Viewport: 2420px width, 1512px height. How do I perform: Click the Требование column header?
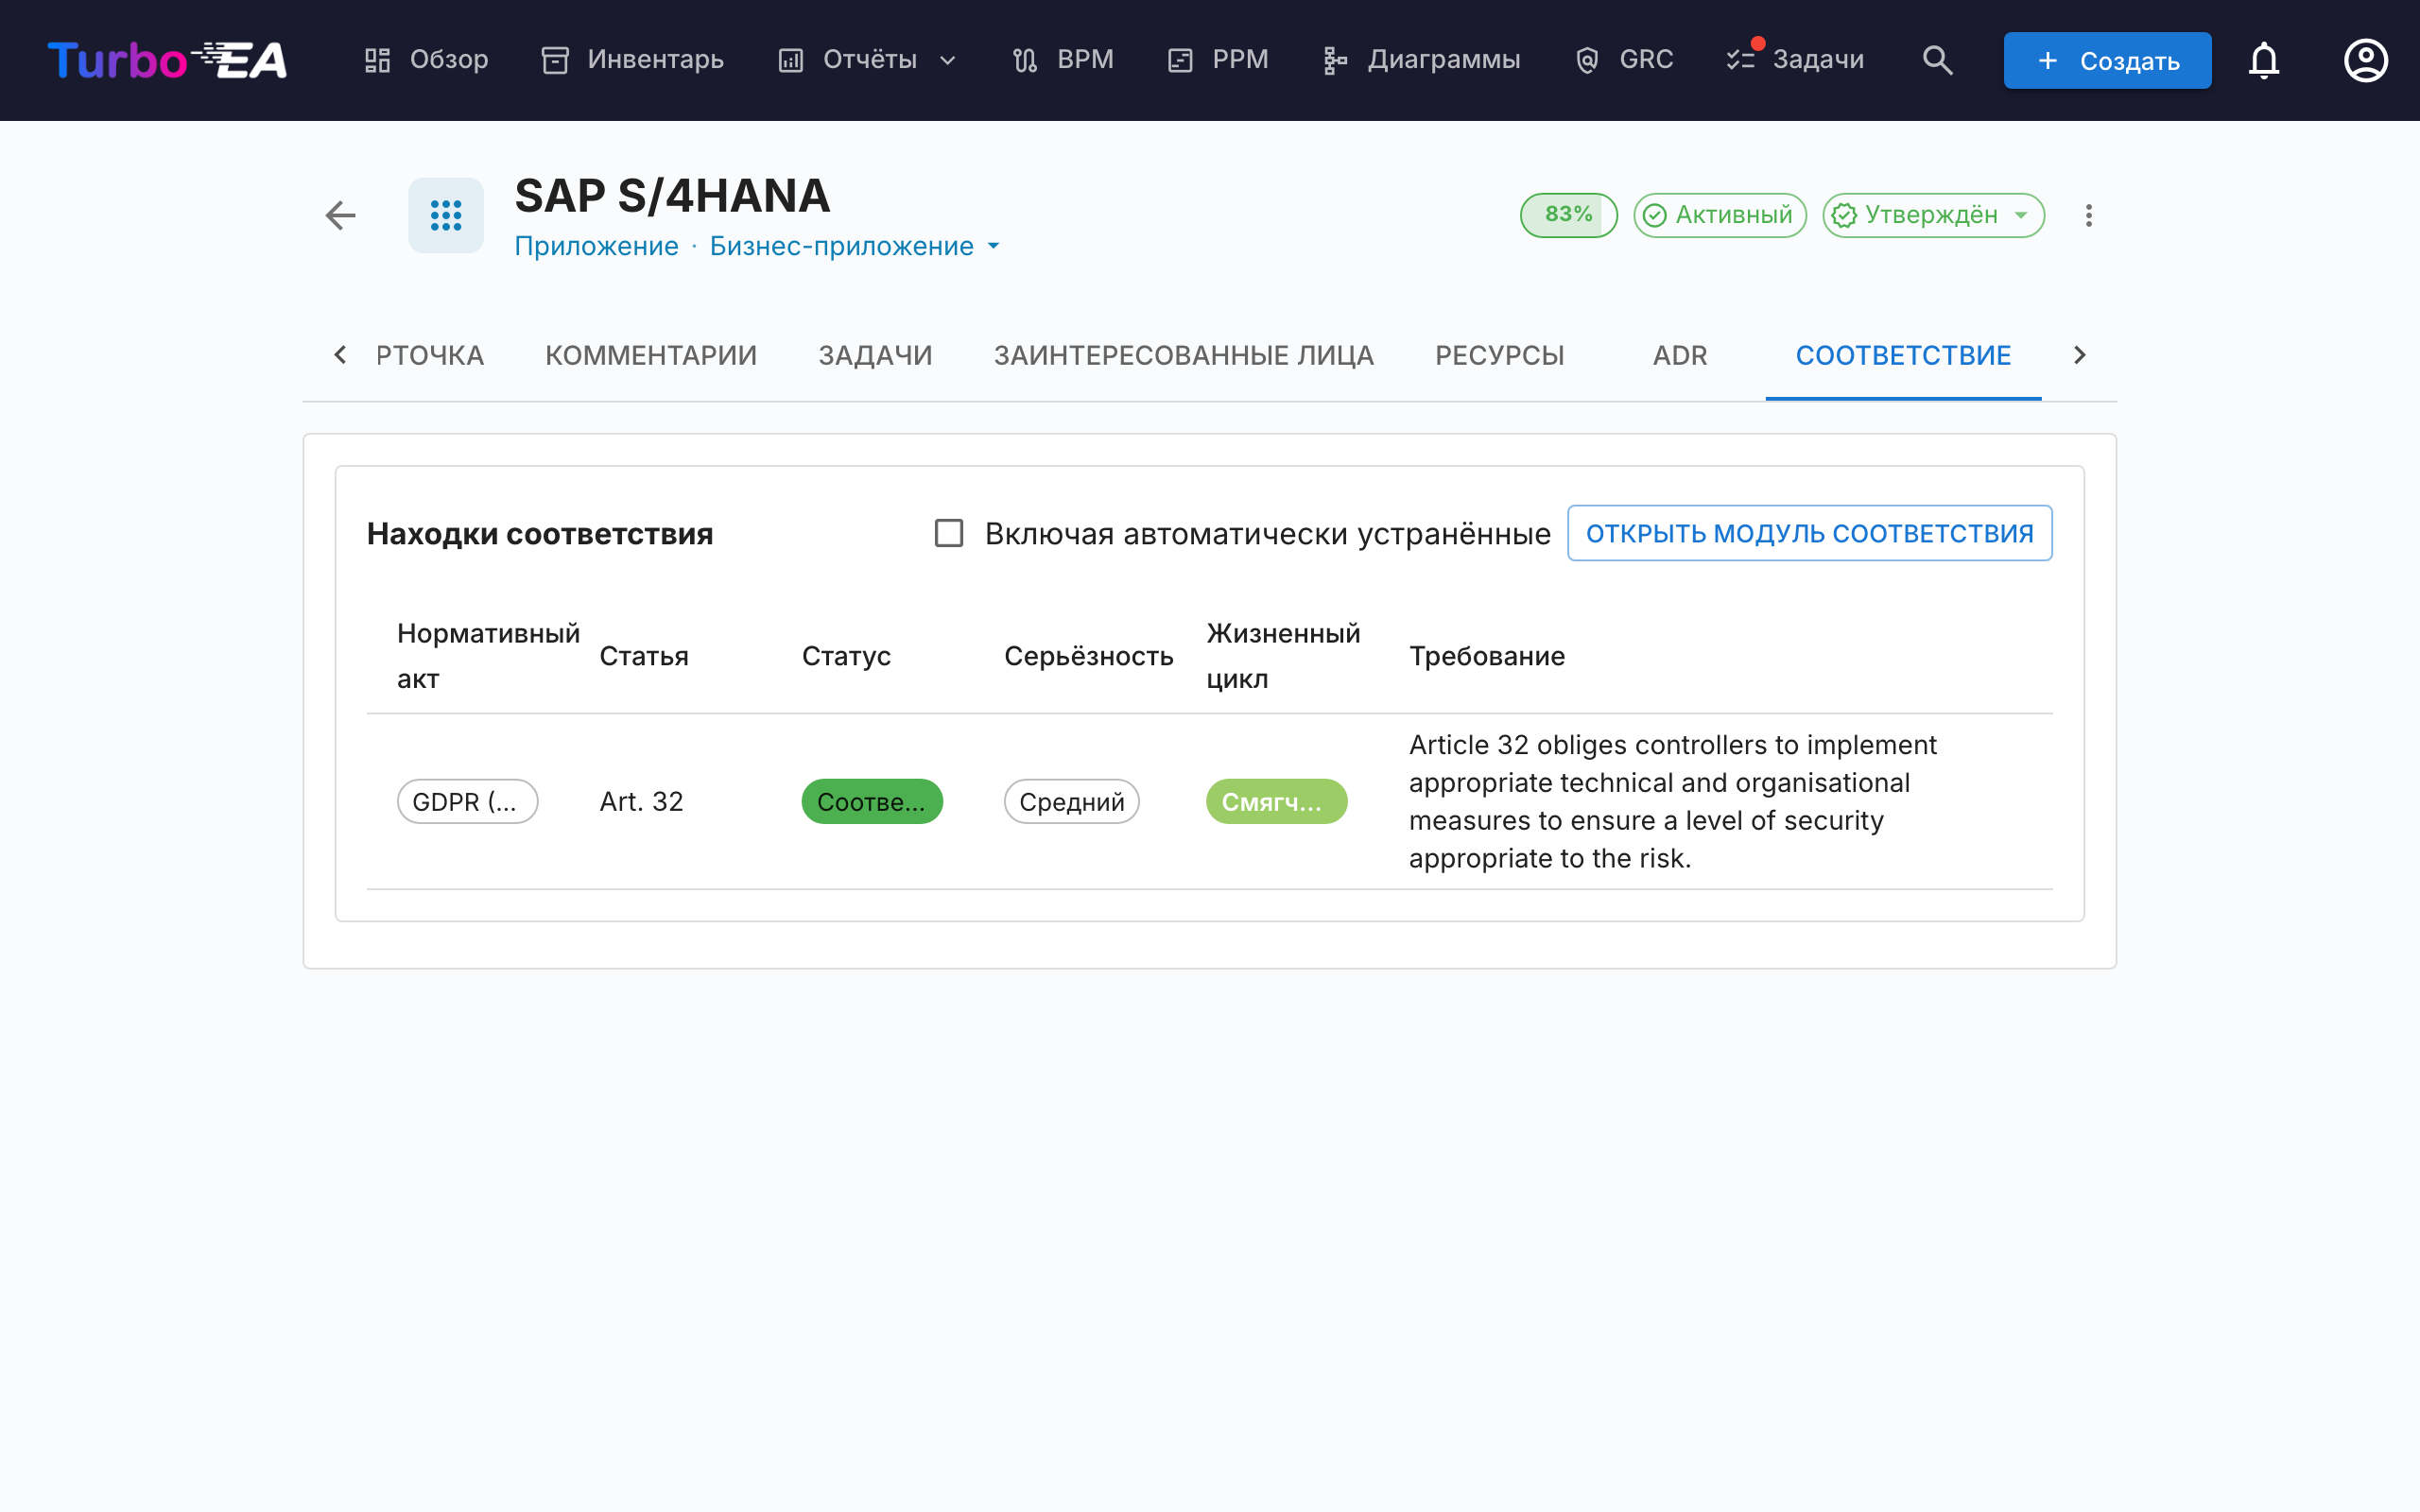click(x=1487, y=656)
